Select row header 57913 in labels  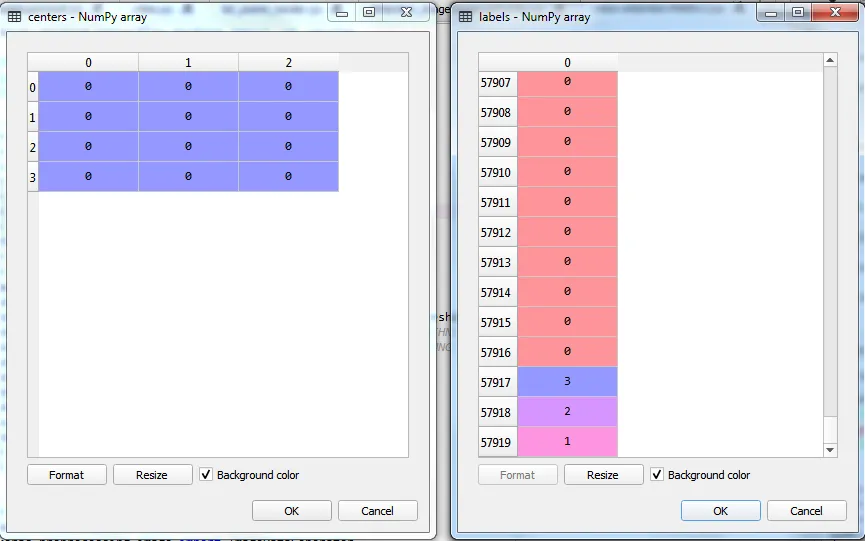[x=498, y=262]
